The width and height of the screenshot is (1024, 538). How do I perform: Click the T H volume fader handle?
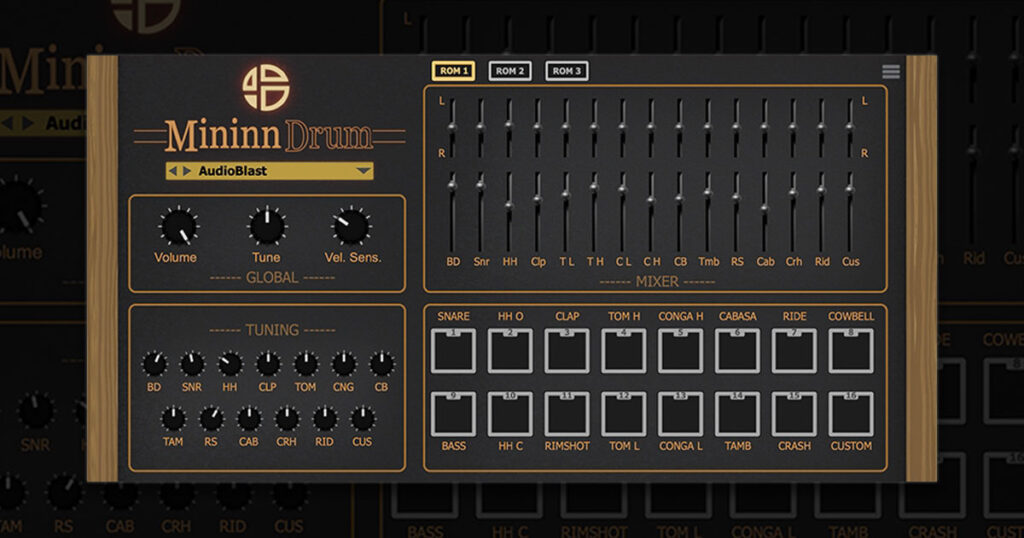(x=594, y=186)
